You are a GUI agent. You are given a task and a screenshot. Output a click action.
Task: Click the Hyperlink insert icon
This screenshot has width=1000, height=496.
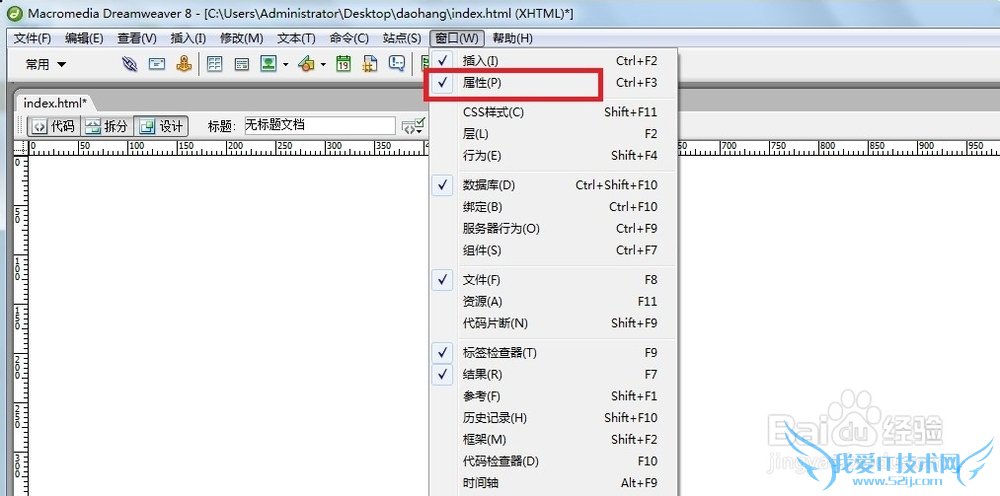tap(130, 64)
